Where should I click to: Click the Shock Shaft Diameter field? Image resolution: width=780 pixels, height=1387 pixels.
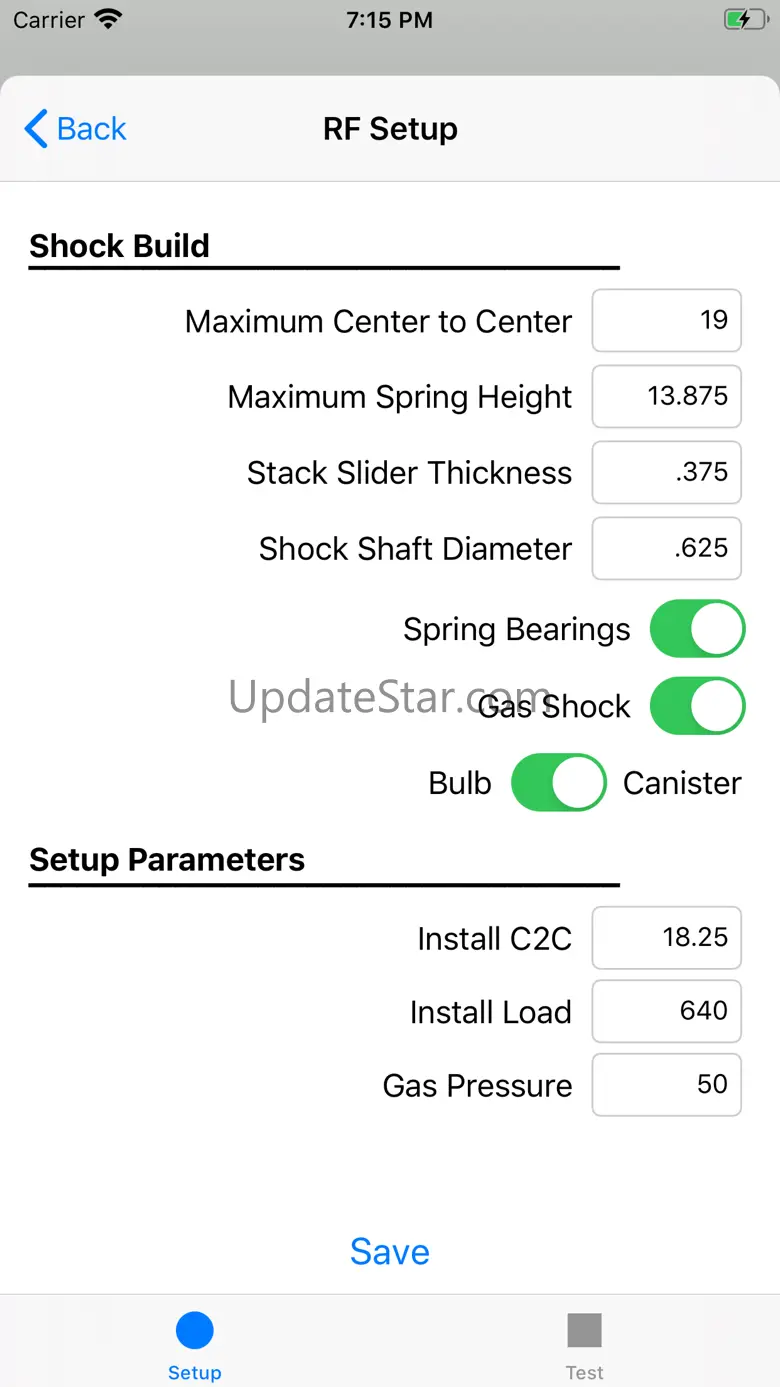666,548
